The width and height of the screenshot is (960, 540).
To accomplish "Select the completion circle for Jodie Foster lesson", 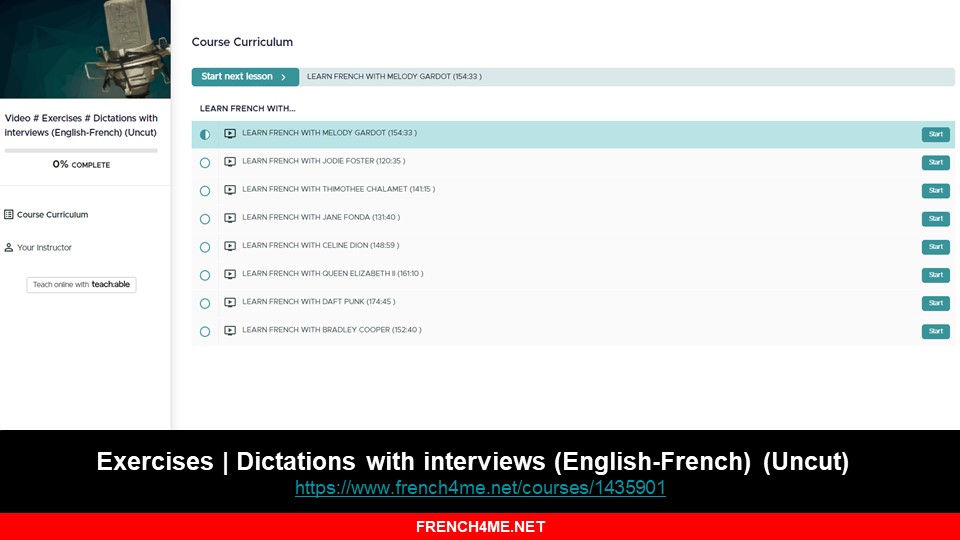I will coord(205,162).
